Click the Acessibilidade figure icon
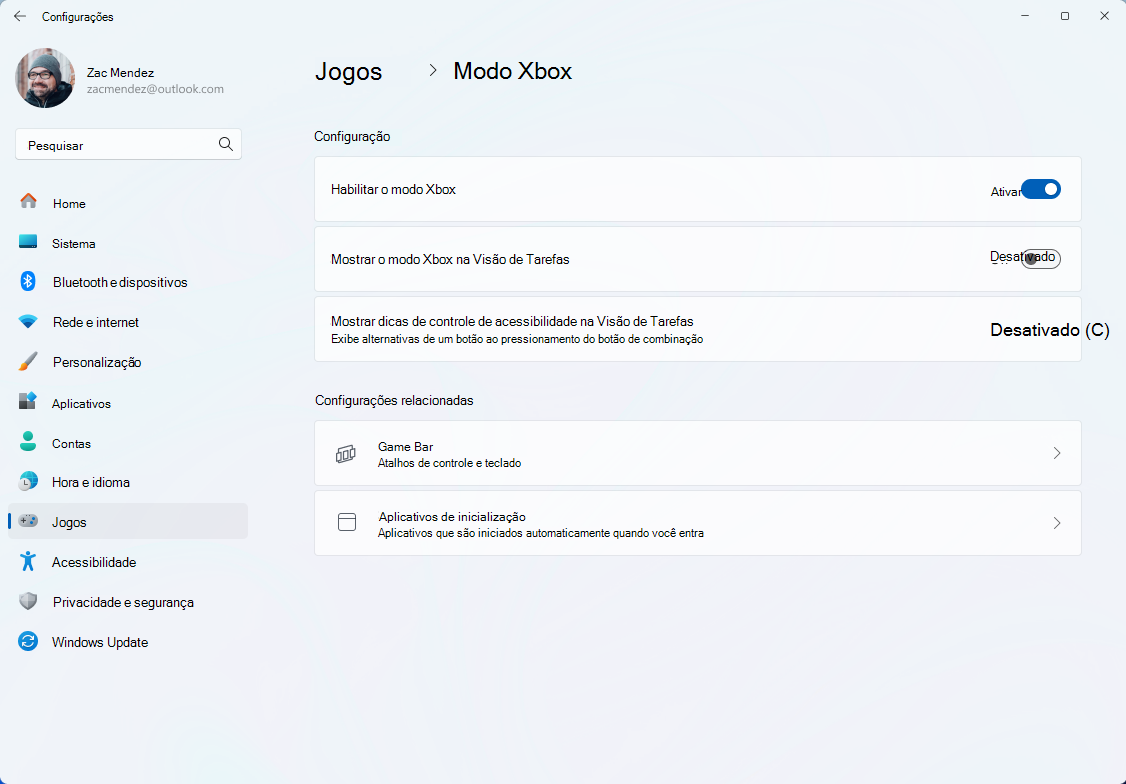 point(28,561)
